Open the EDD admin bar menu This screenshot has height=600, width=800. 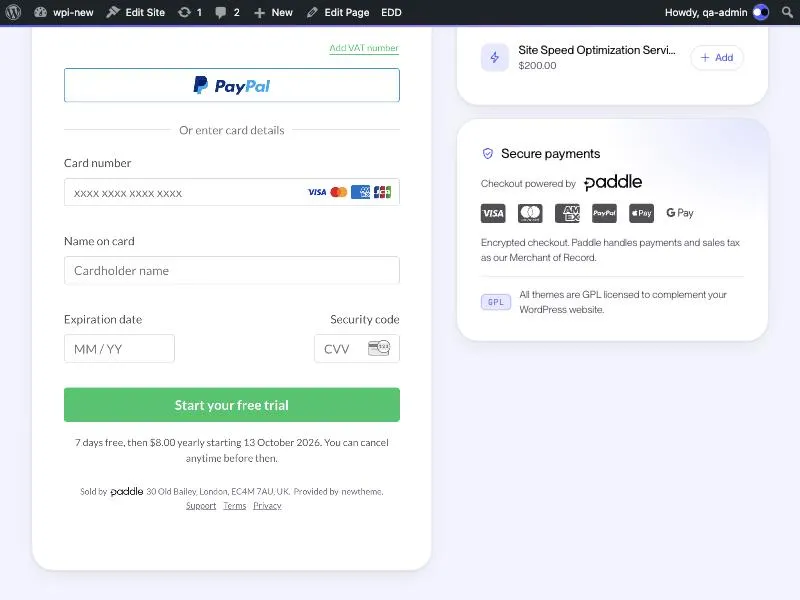click(x=391, y=12)
